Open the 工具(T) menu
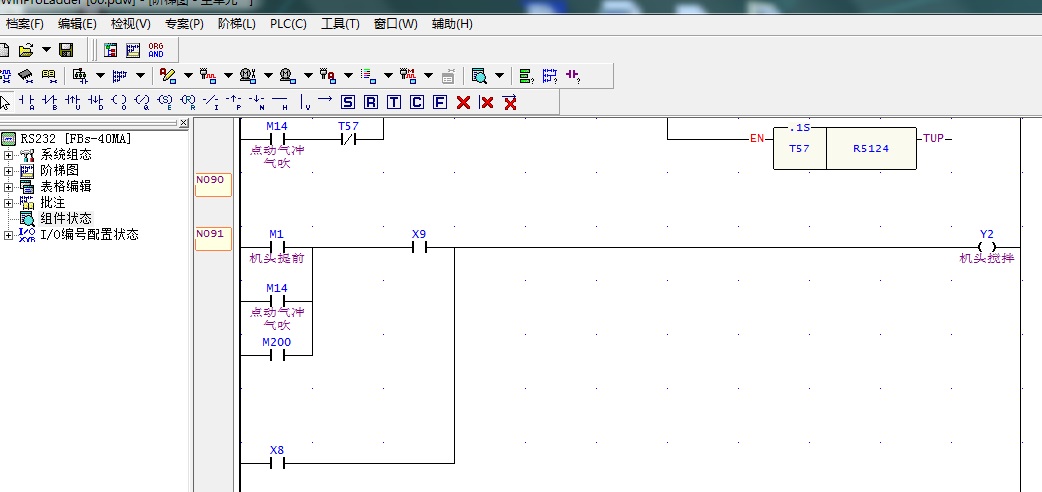Viewport: 1042px width, 492px height. pos(340,23)
